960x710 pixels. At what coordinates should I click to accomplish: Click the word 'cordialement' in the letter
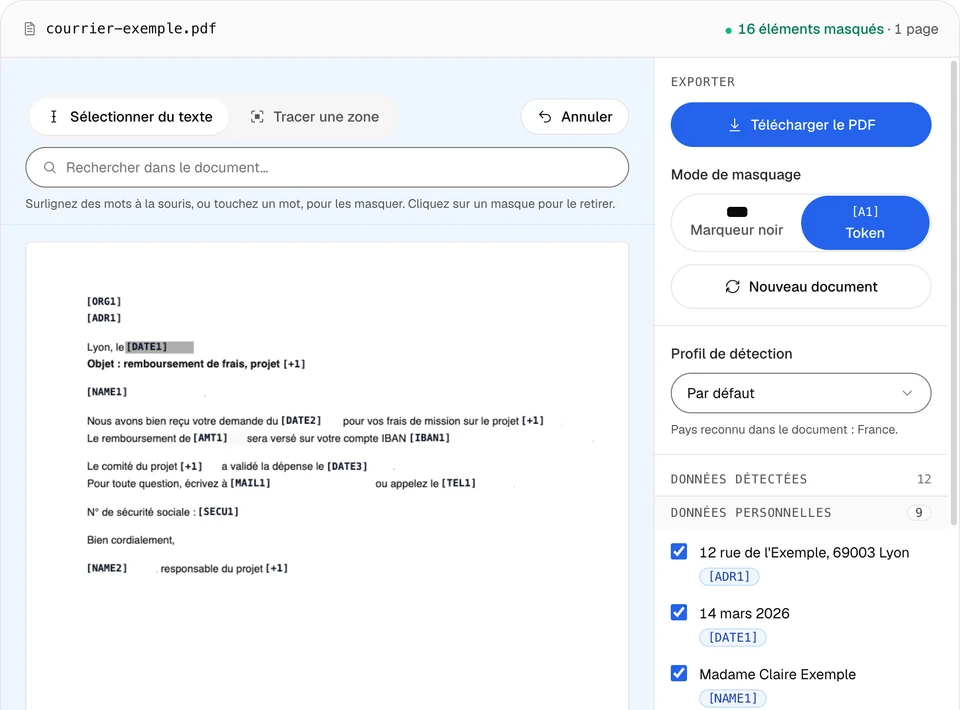coord(143,540)
